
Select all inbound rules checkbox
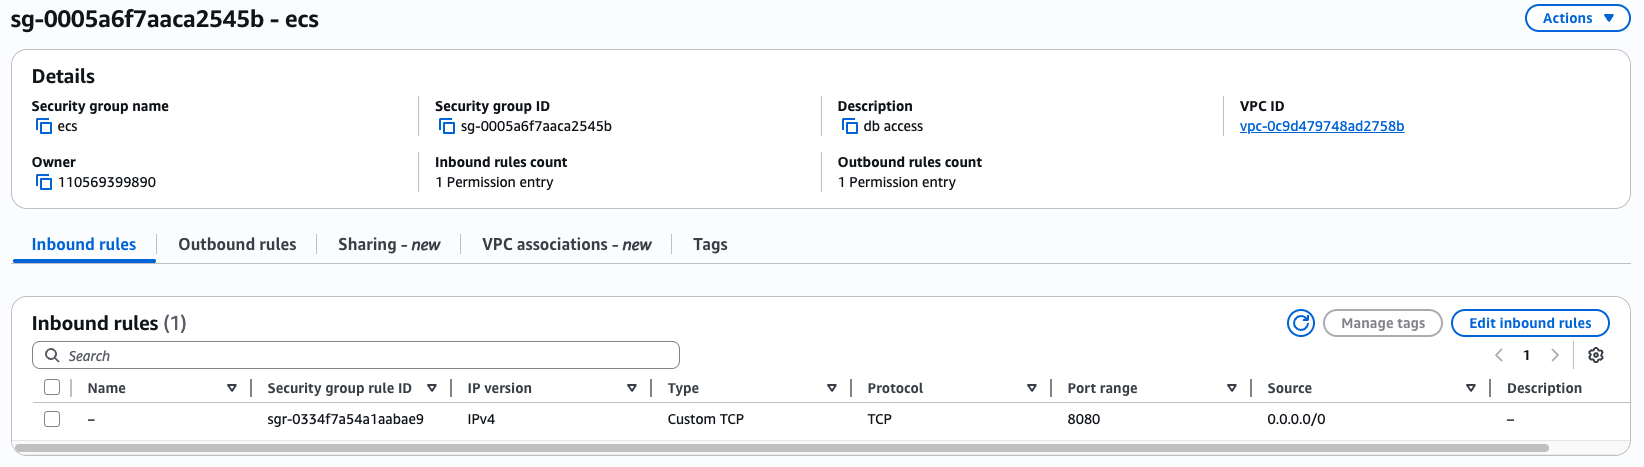[52, 387]
